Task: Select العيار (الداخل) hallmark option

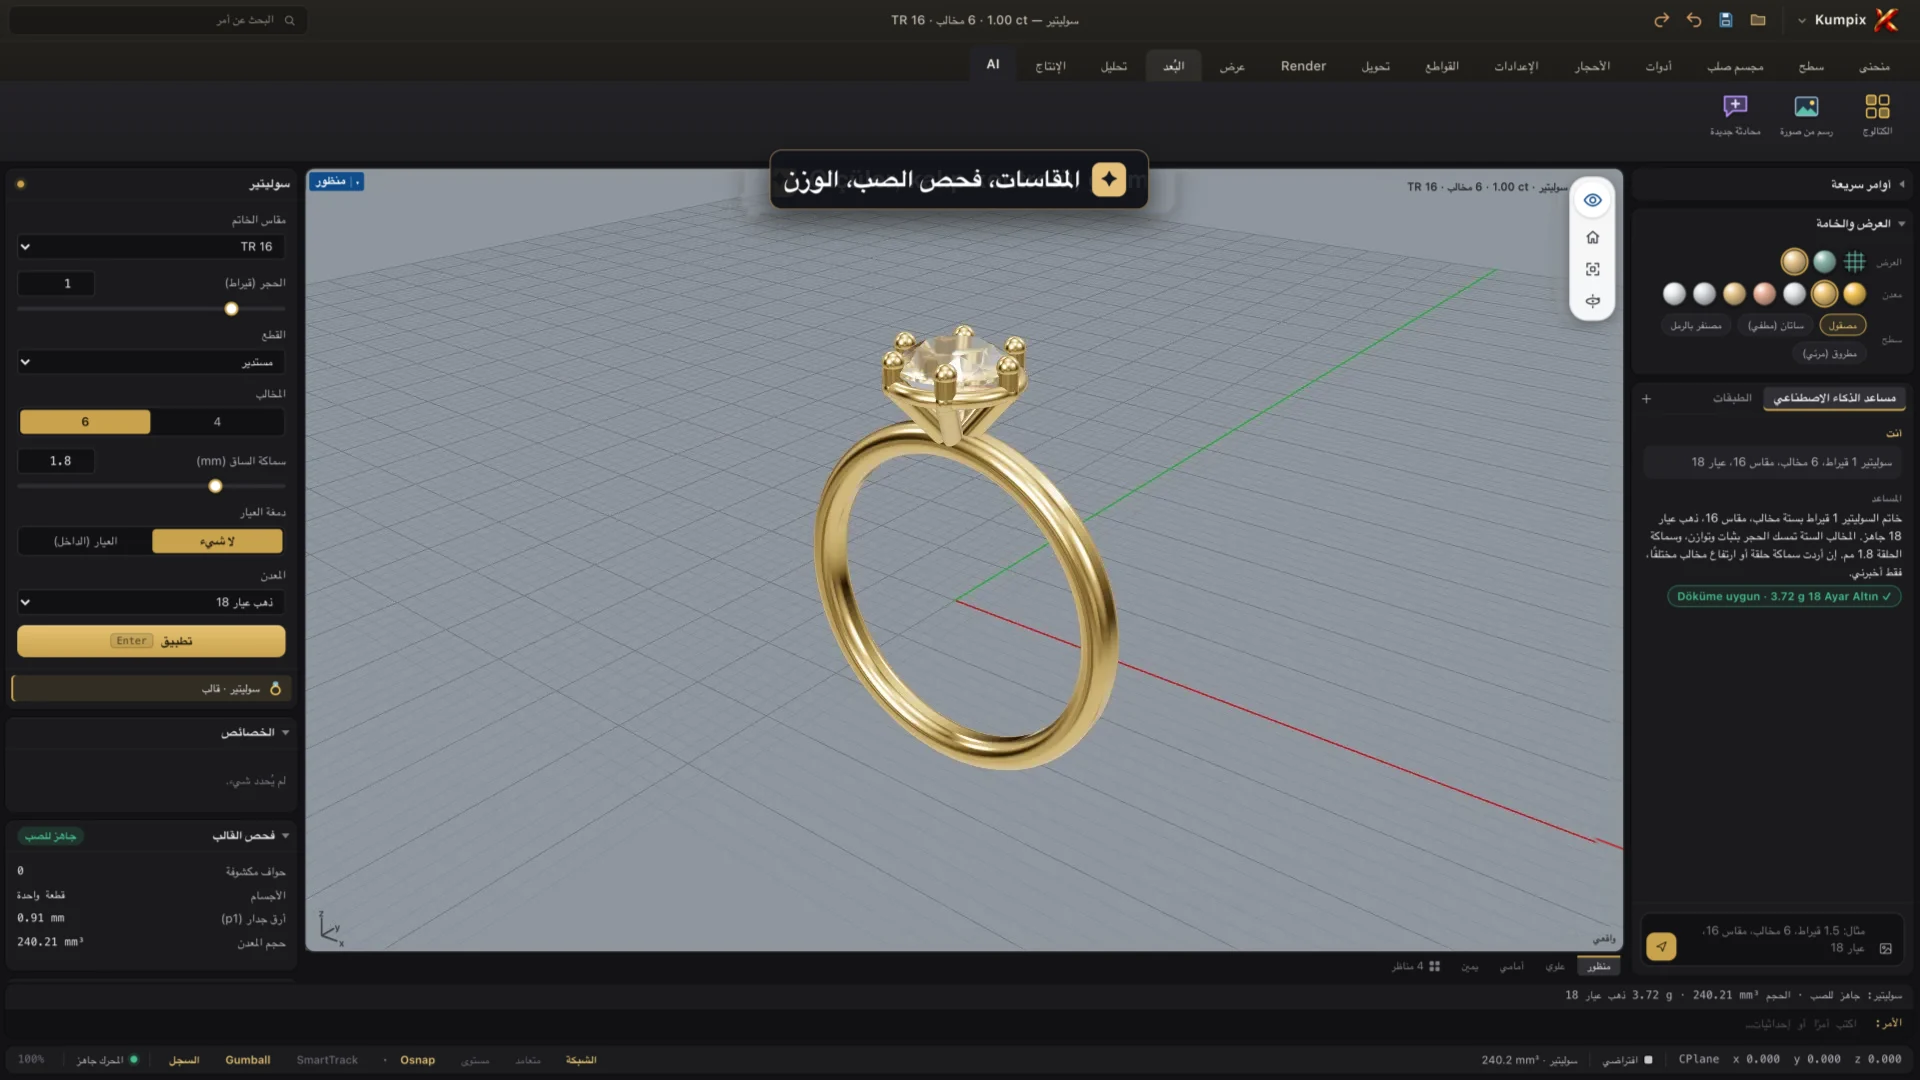Action: [x=85, y=541]
